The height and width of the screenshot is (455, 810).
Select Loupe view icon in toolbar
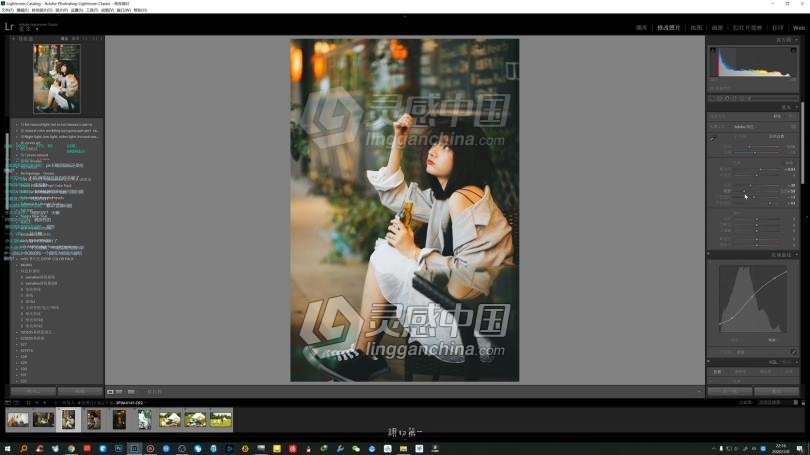point(110,391)
